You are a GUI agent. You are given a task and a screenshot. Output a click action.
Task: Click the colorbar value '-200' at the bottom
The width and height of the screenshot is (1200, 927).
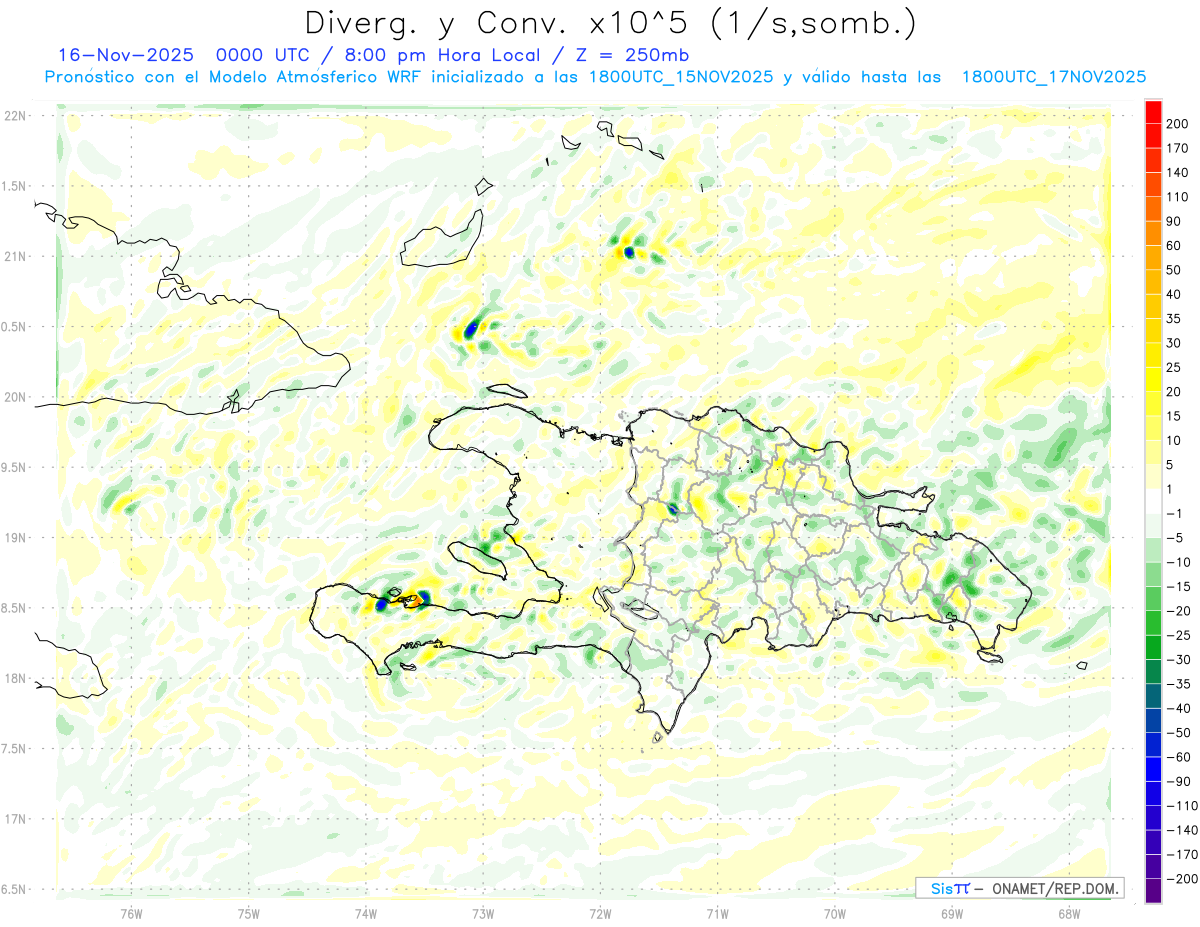point(1182,879)
